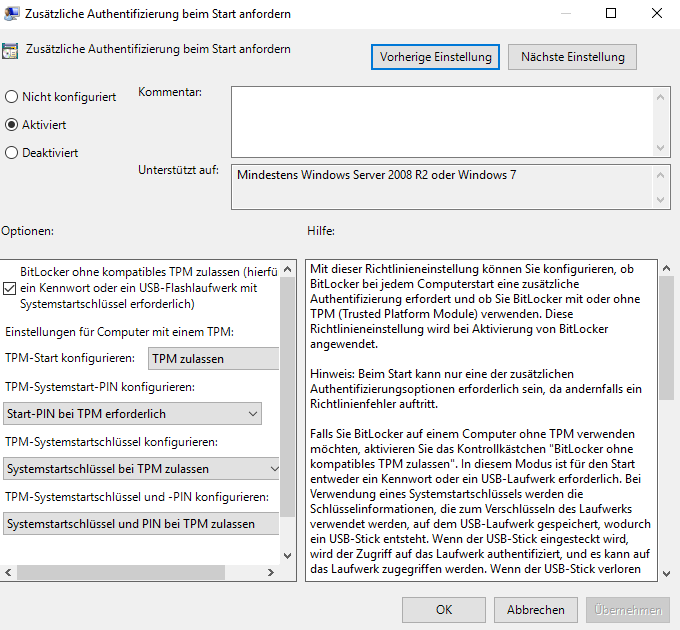Click the TPM-Systemstart-PIN konfigurieren label
This screenshot has width=680, height=630.
pyautogui.click(x=100, y=387)
